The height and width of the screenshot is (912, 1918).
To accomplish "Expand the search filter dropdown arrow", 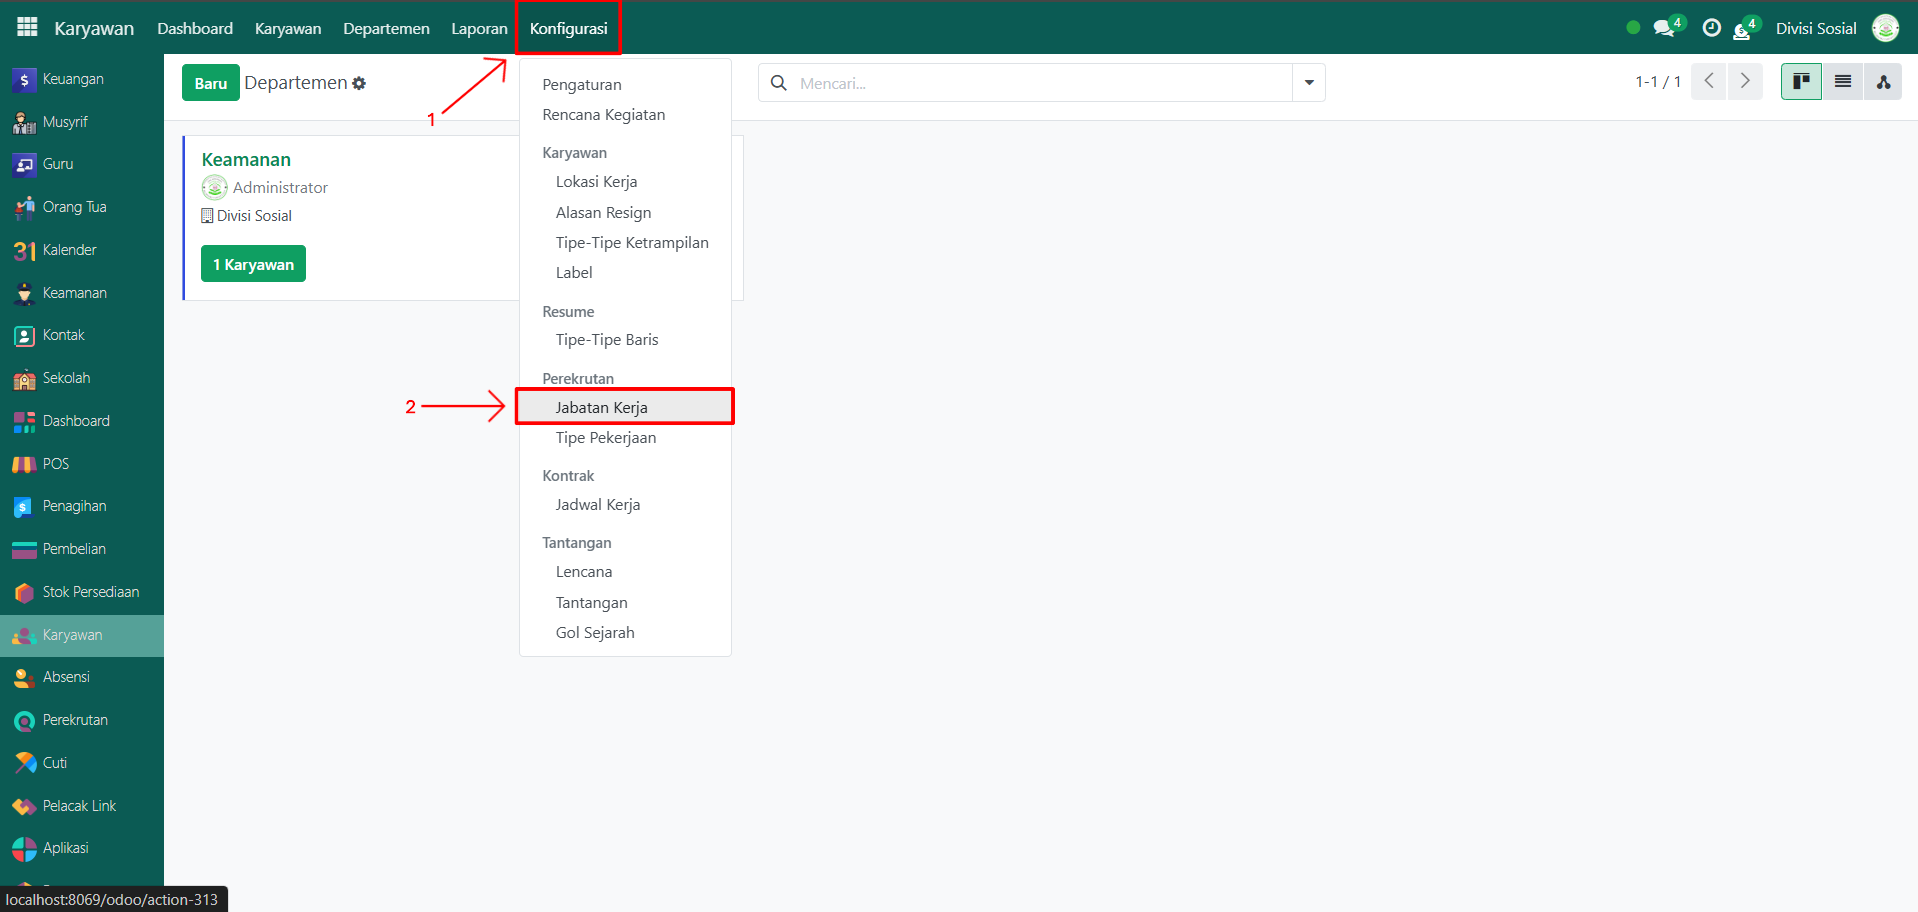I will click(x=1309, y=83).
